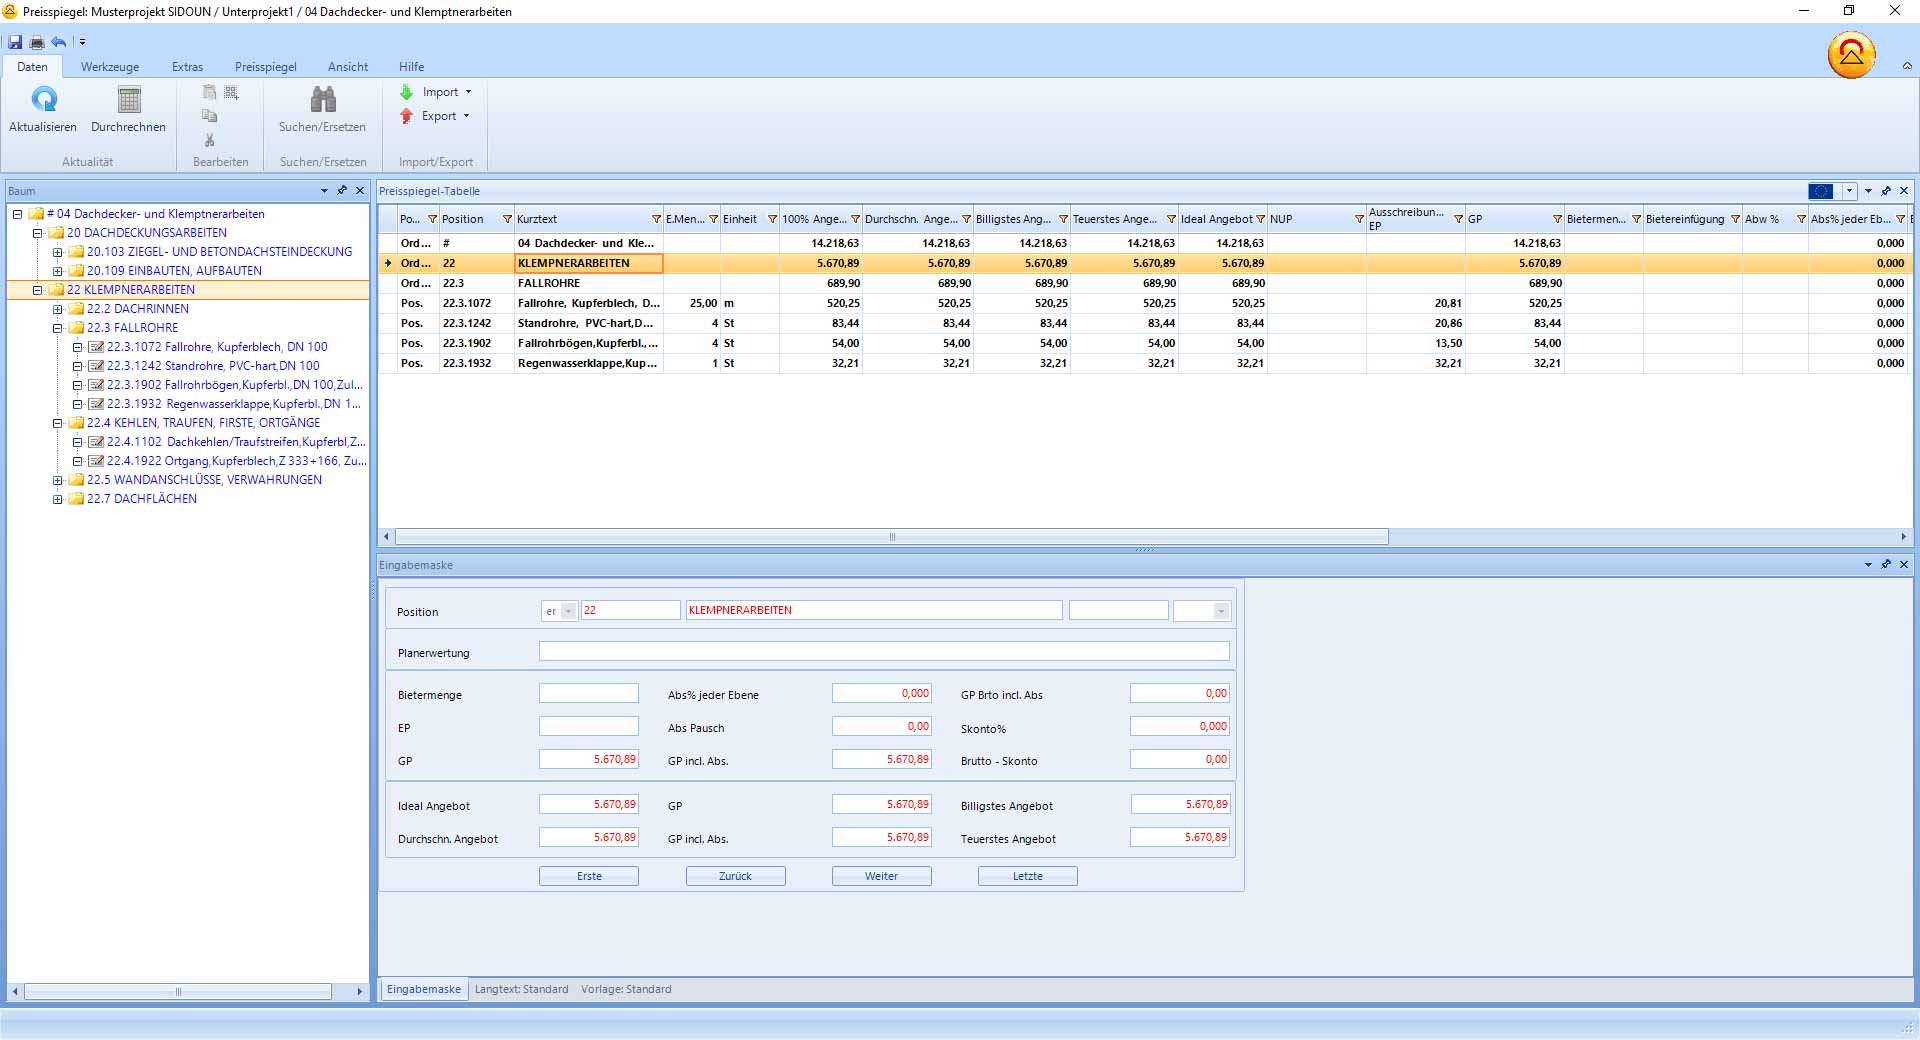Open Suchen/Ersetzen binoculars tool
The width and height of the screenshot is (1920, 1040).
click(322, 100)
